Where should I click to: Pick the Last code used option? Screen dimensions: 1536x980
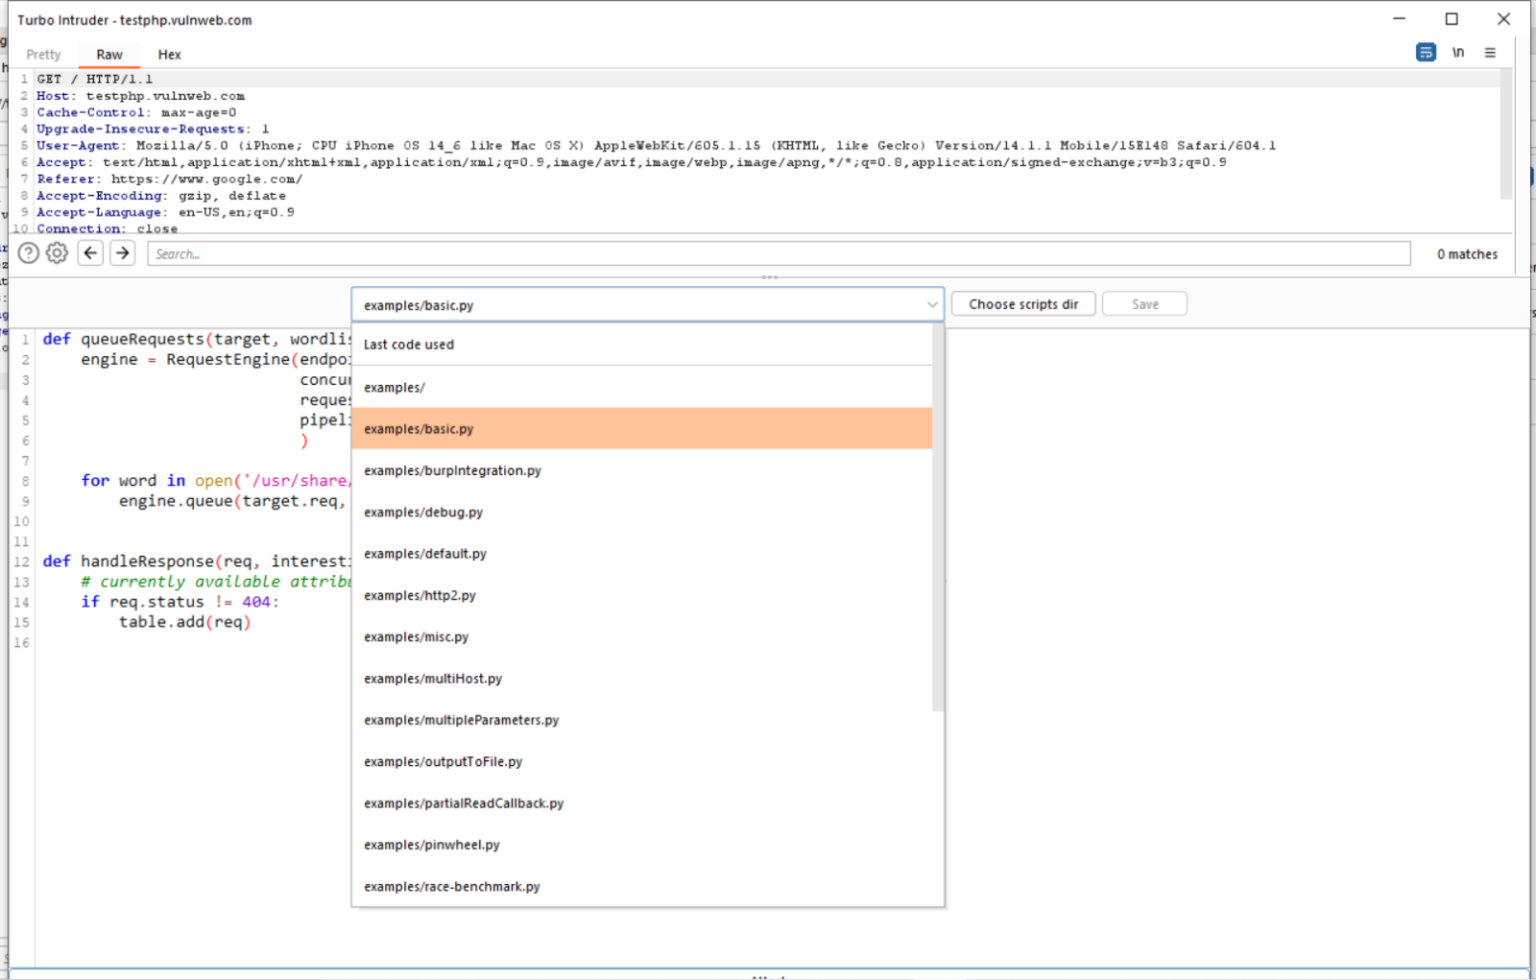[x=409, y=345]
